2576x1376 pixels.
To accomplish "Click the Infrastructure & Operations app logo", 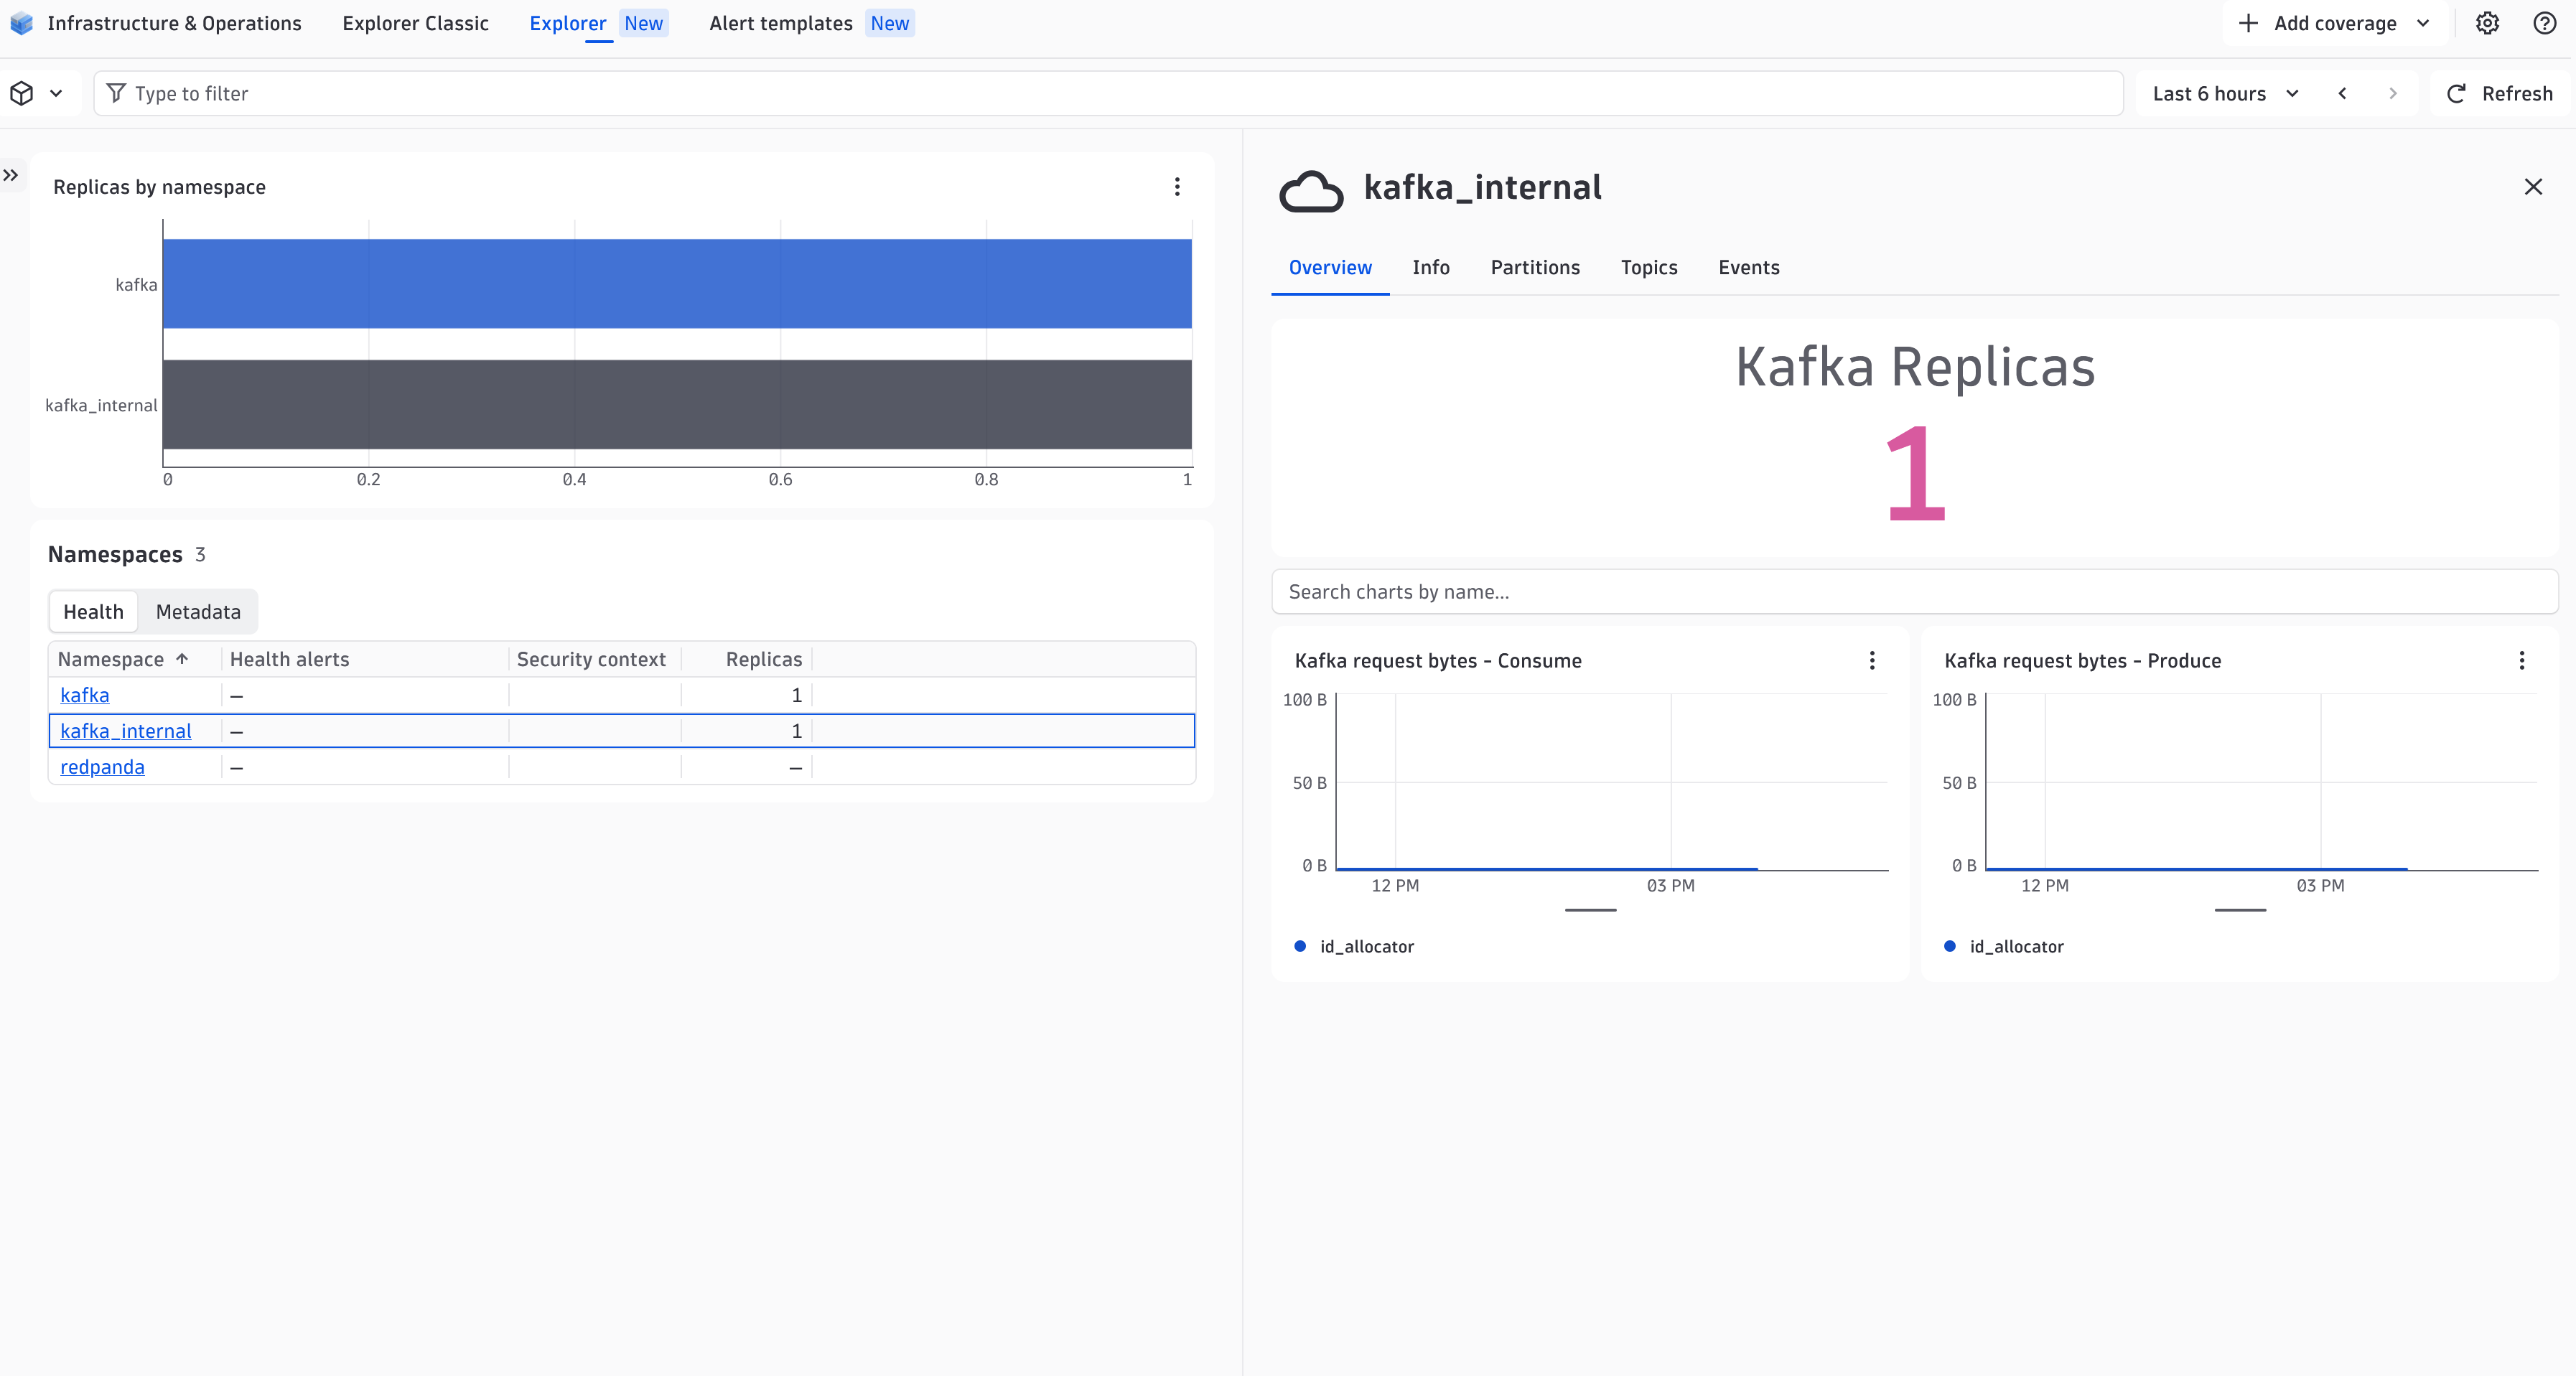I will pyautogui.click(x=21, y=23).
